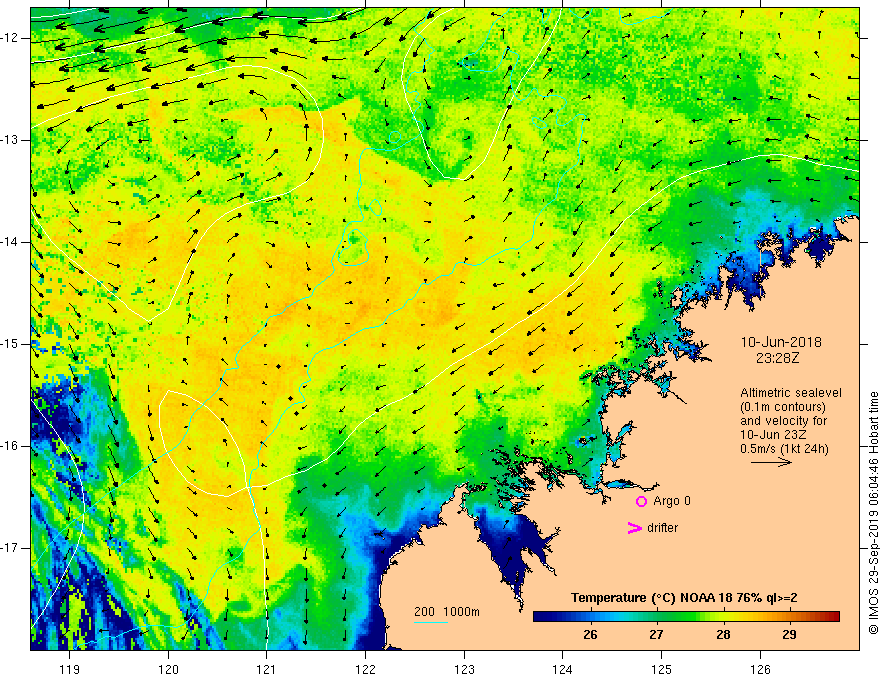Click the longitude axis label 125
This screenshot has height=680, width=880.
coord(662,669)
